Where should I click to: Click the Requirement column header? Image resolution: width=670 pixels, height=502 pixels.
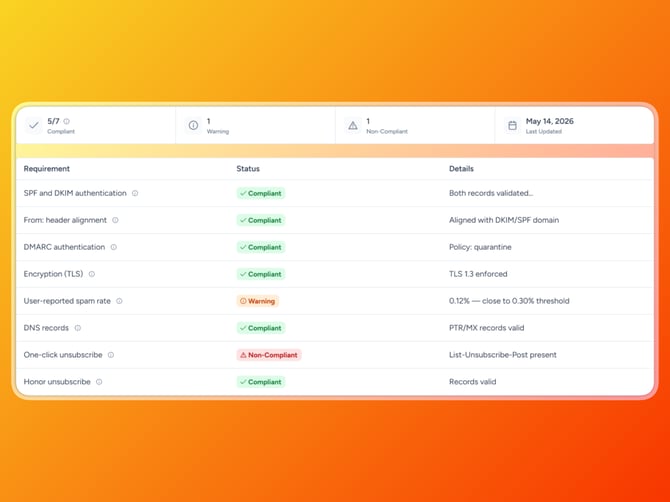click(47, 169)
